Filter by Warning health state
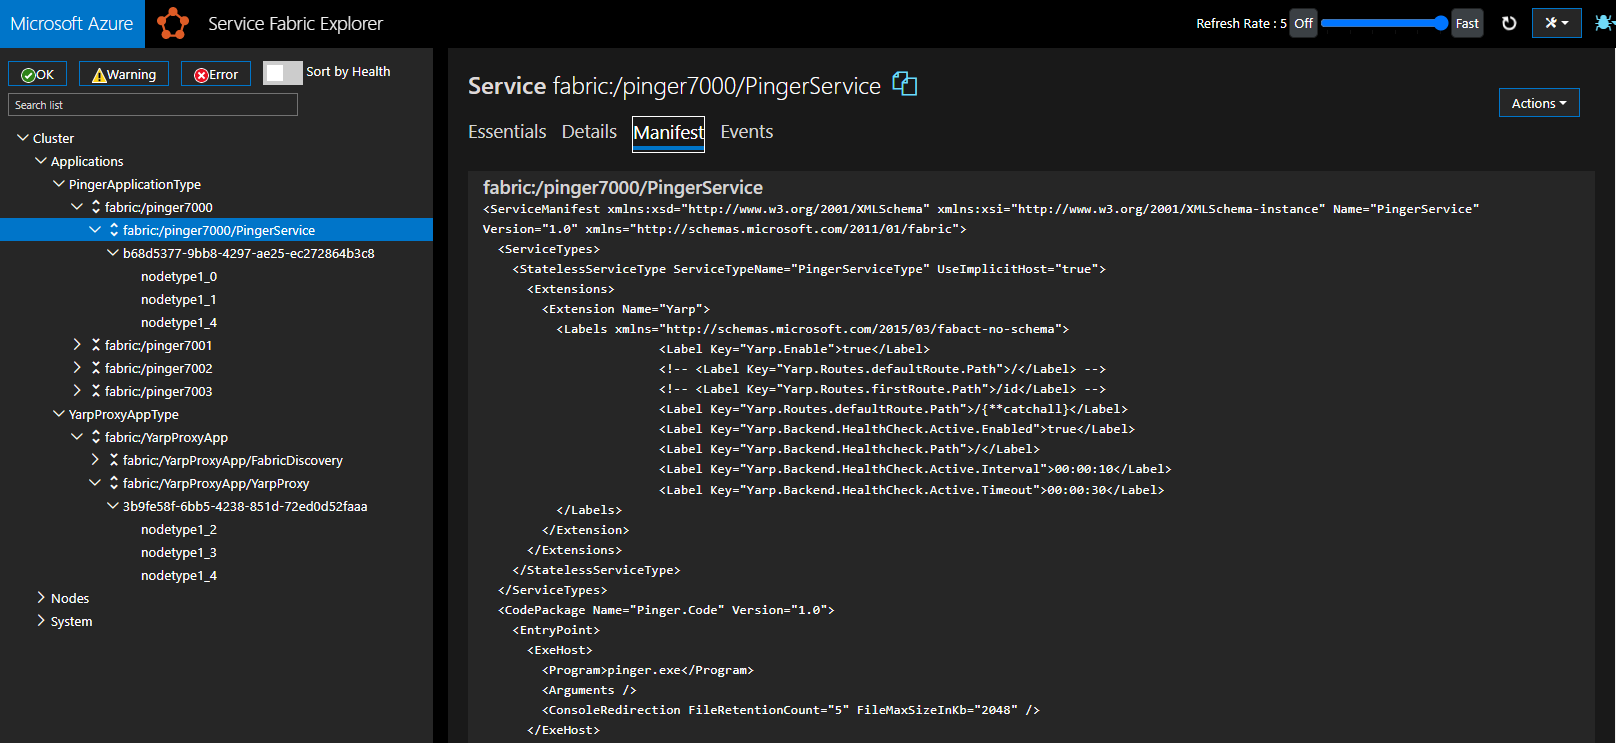Screen dimensions: 1616x743 124,74
